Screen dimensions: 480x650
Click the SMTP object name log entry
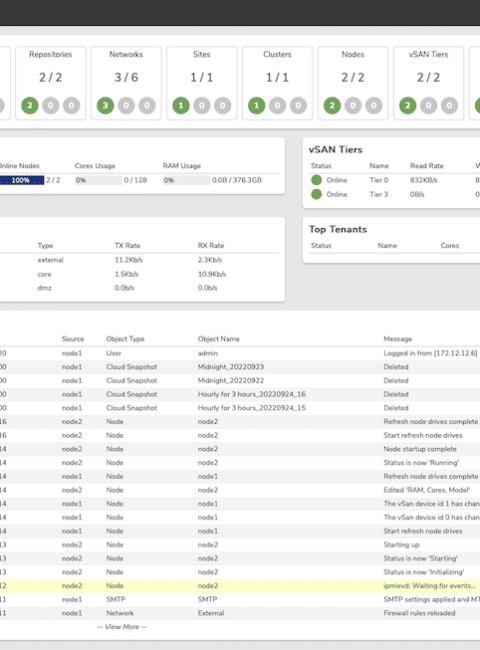pos(207,599)
